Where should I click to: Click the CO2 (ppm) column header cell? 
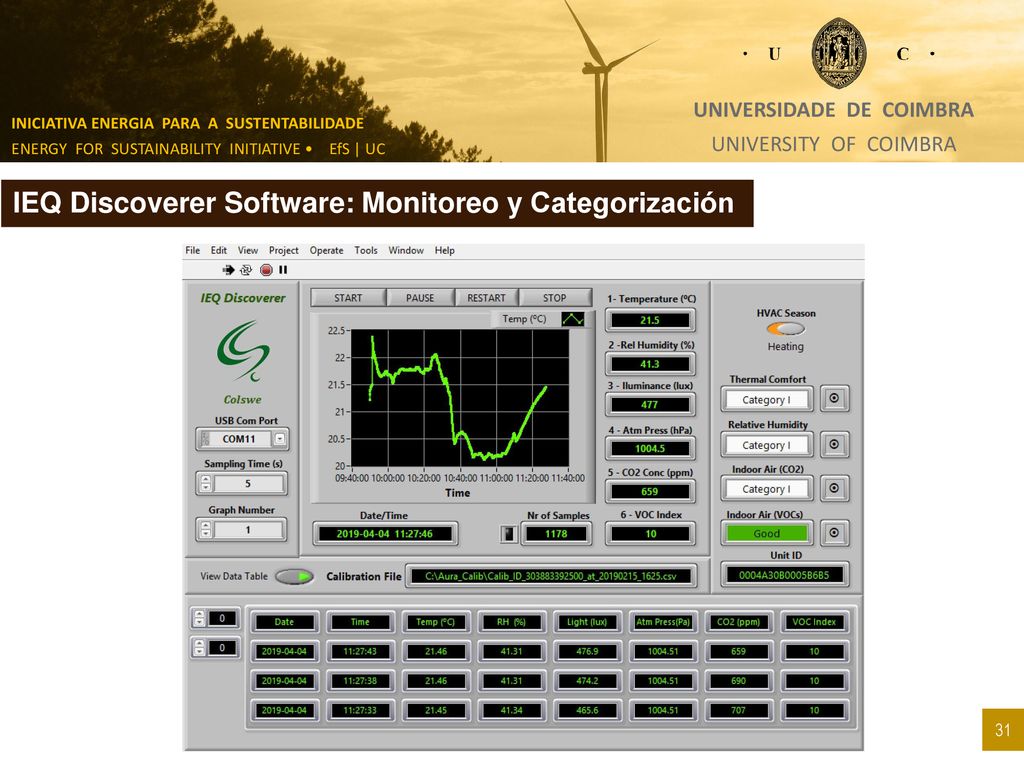point(739,622)
